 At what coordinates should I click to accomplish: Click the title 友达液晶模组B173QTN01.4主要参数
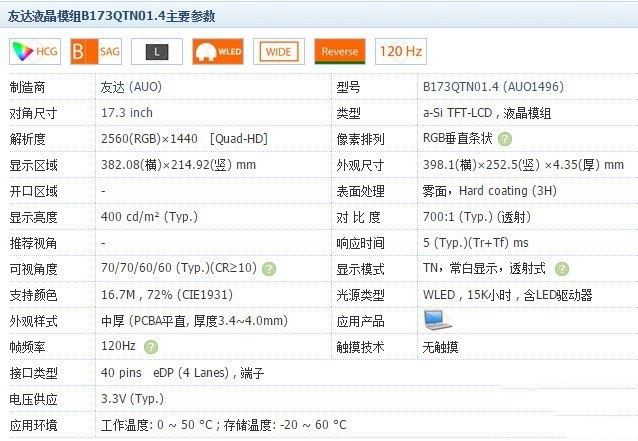click(x=111, y=16)
